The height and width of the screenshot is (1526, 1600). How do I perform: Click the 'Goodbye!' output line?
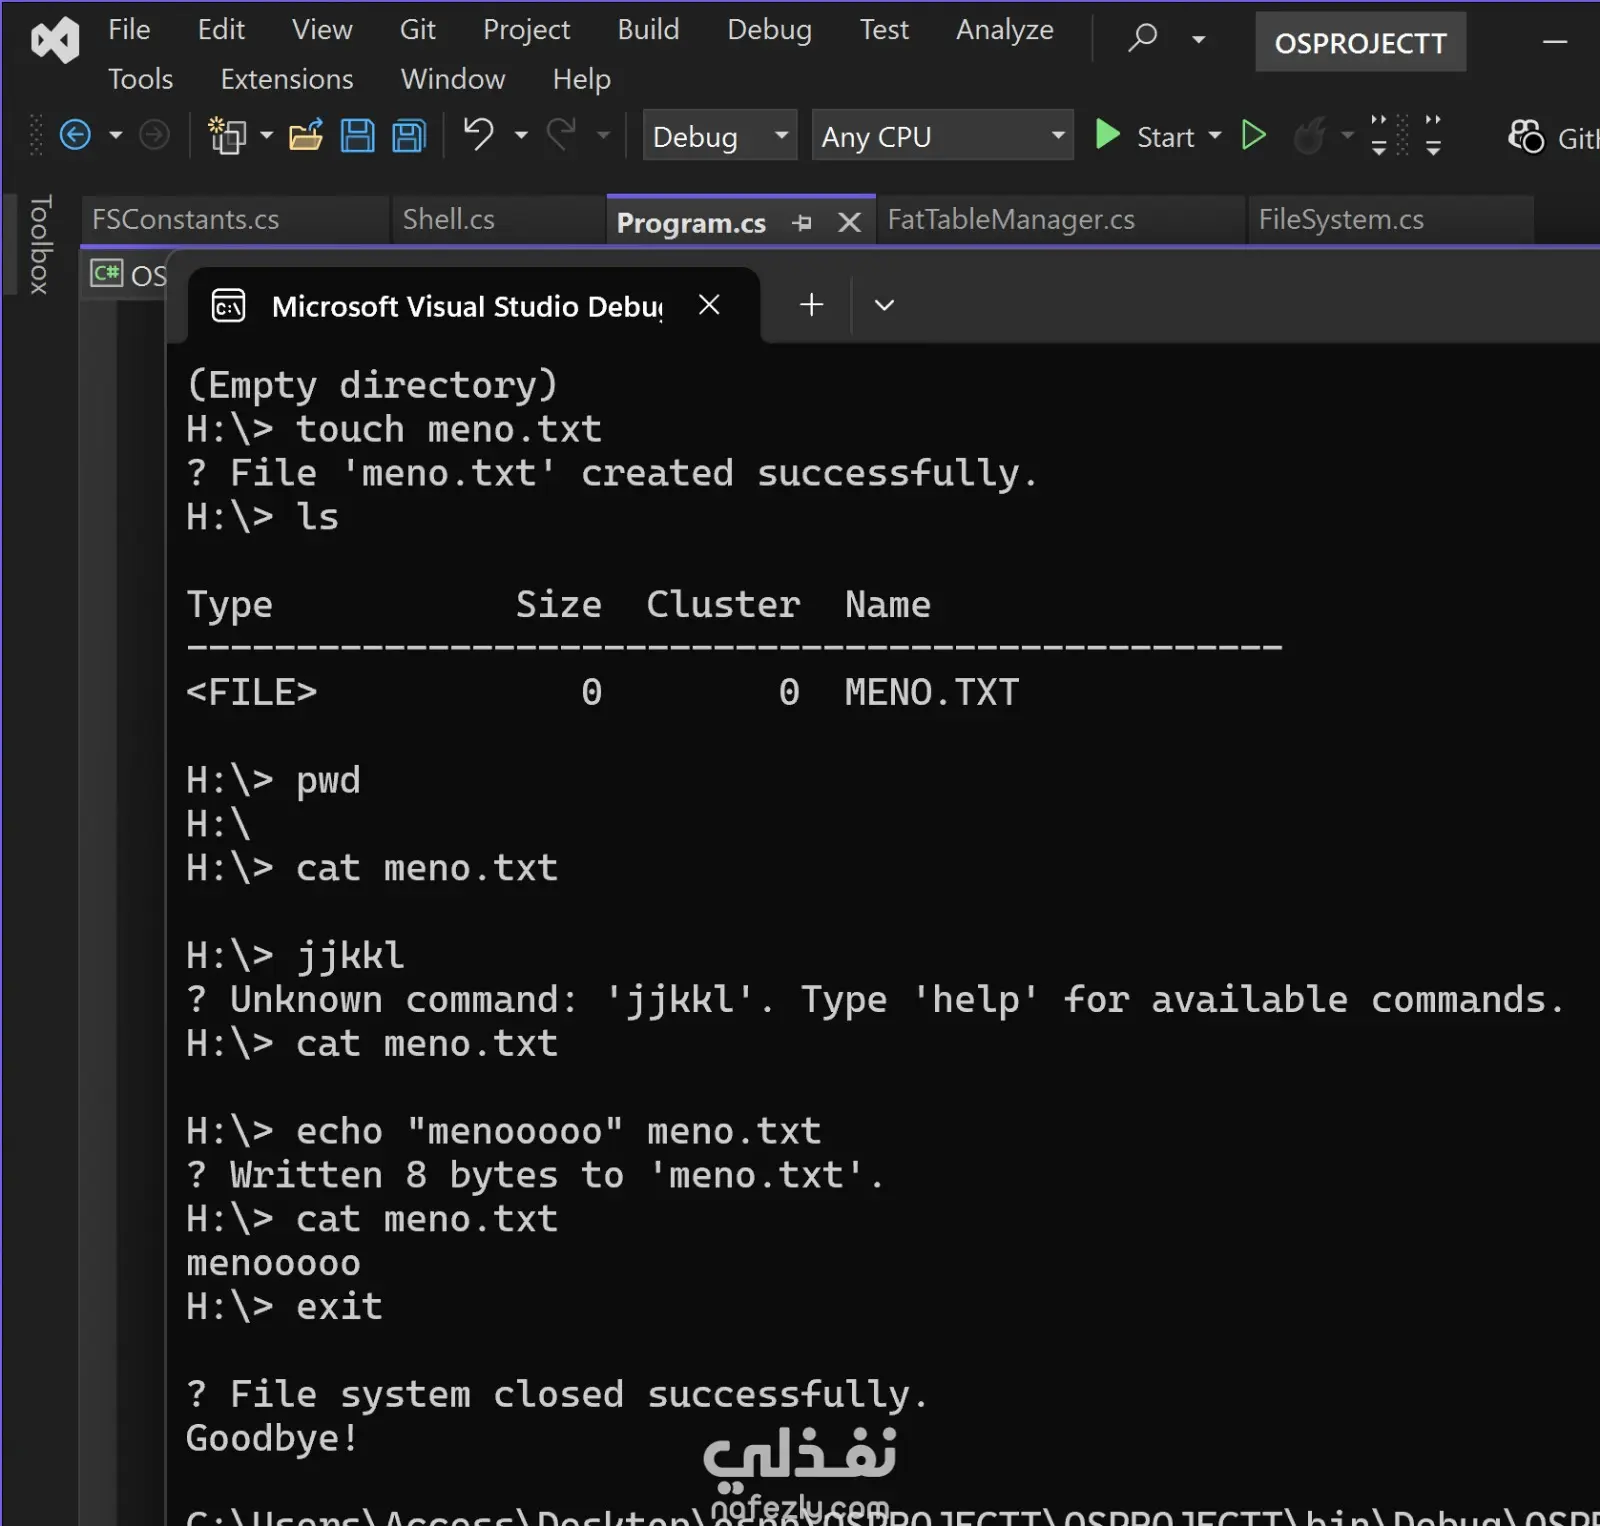pos(272,1438)
